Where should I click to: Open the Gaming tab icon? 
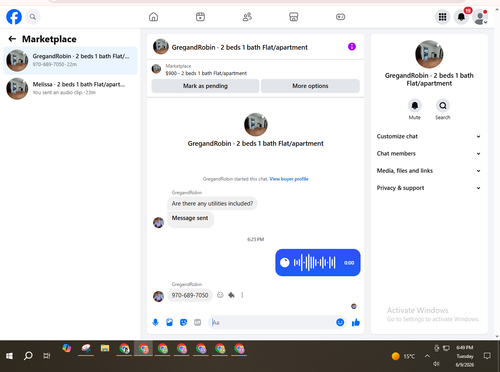[340, 17]
